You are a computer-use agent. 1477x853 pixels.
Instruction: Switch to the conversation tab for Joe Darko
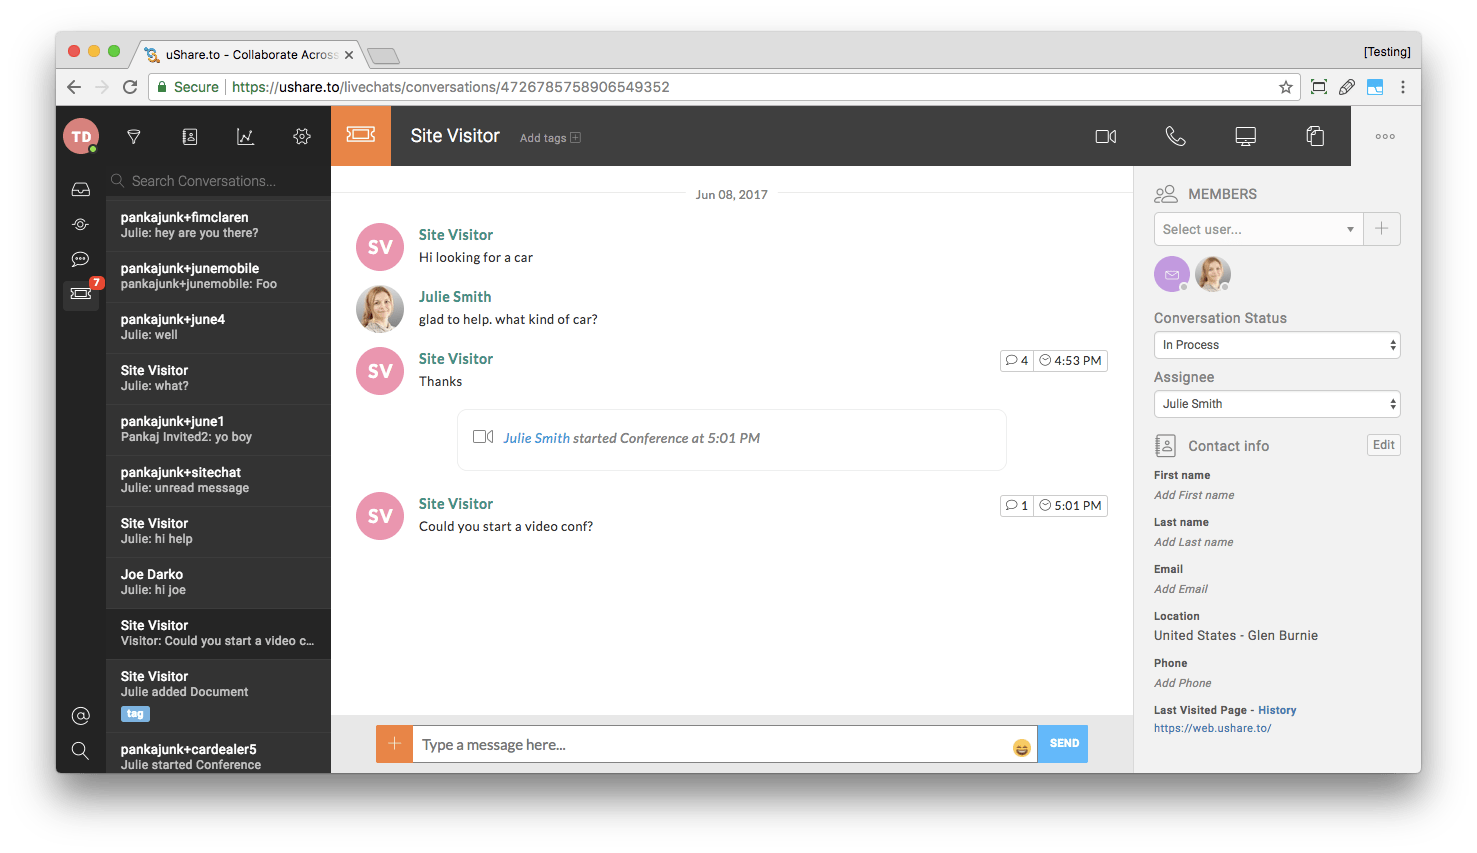(x=218, y=582)
